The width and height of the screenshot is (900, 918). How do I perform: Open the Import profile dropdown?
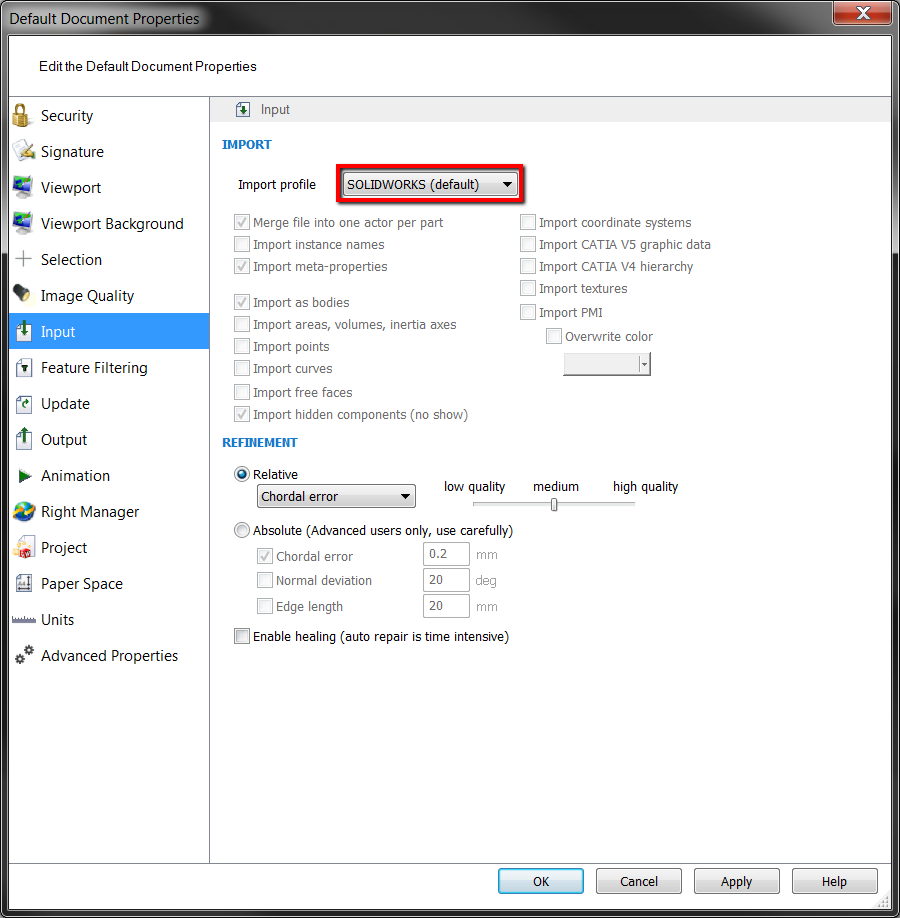430,184
